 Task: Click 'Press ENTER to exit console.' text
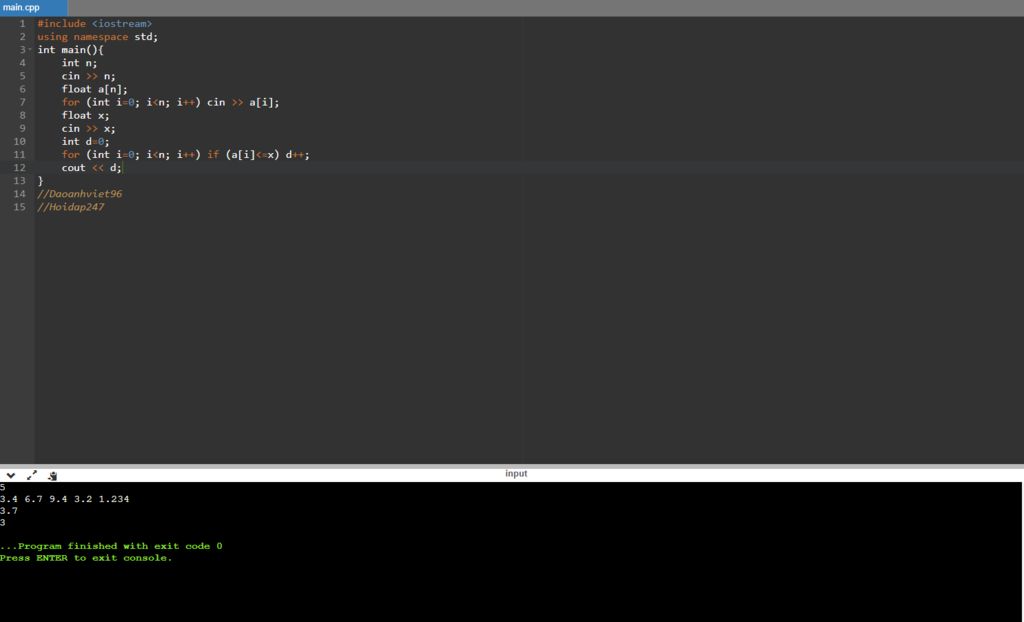point(86,557)
